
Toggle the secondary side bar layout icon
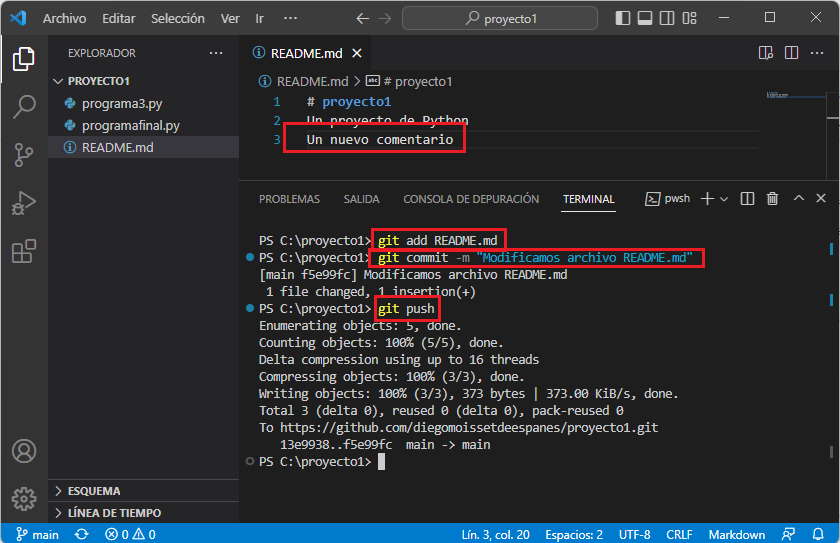point(667,18)
